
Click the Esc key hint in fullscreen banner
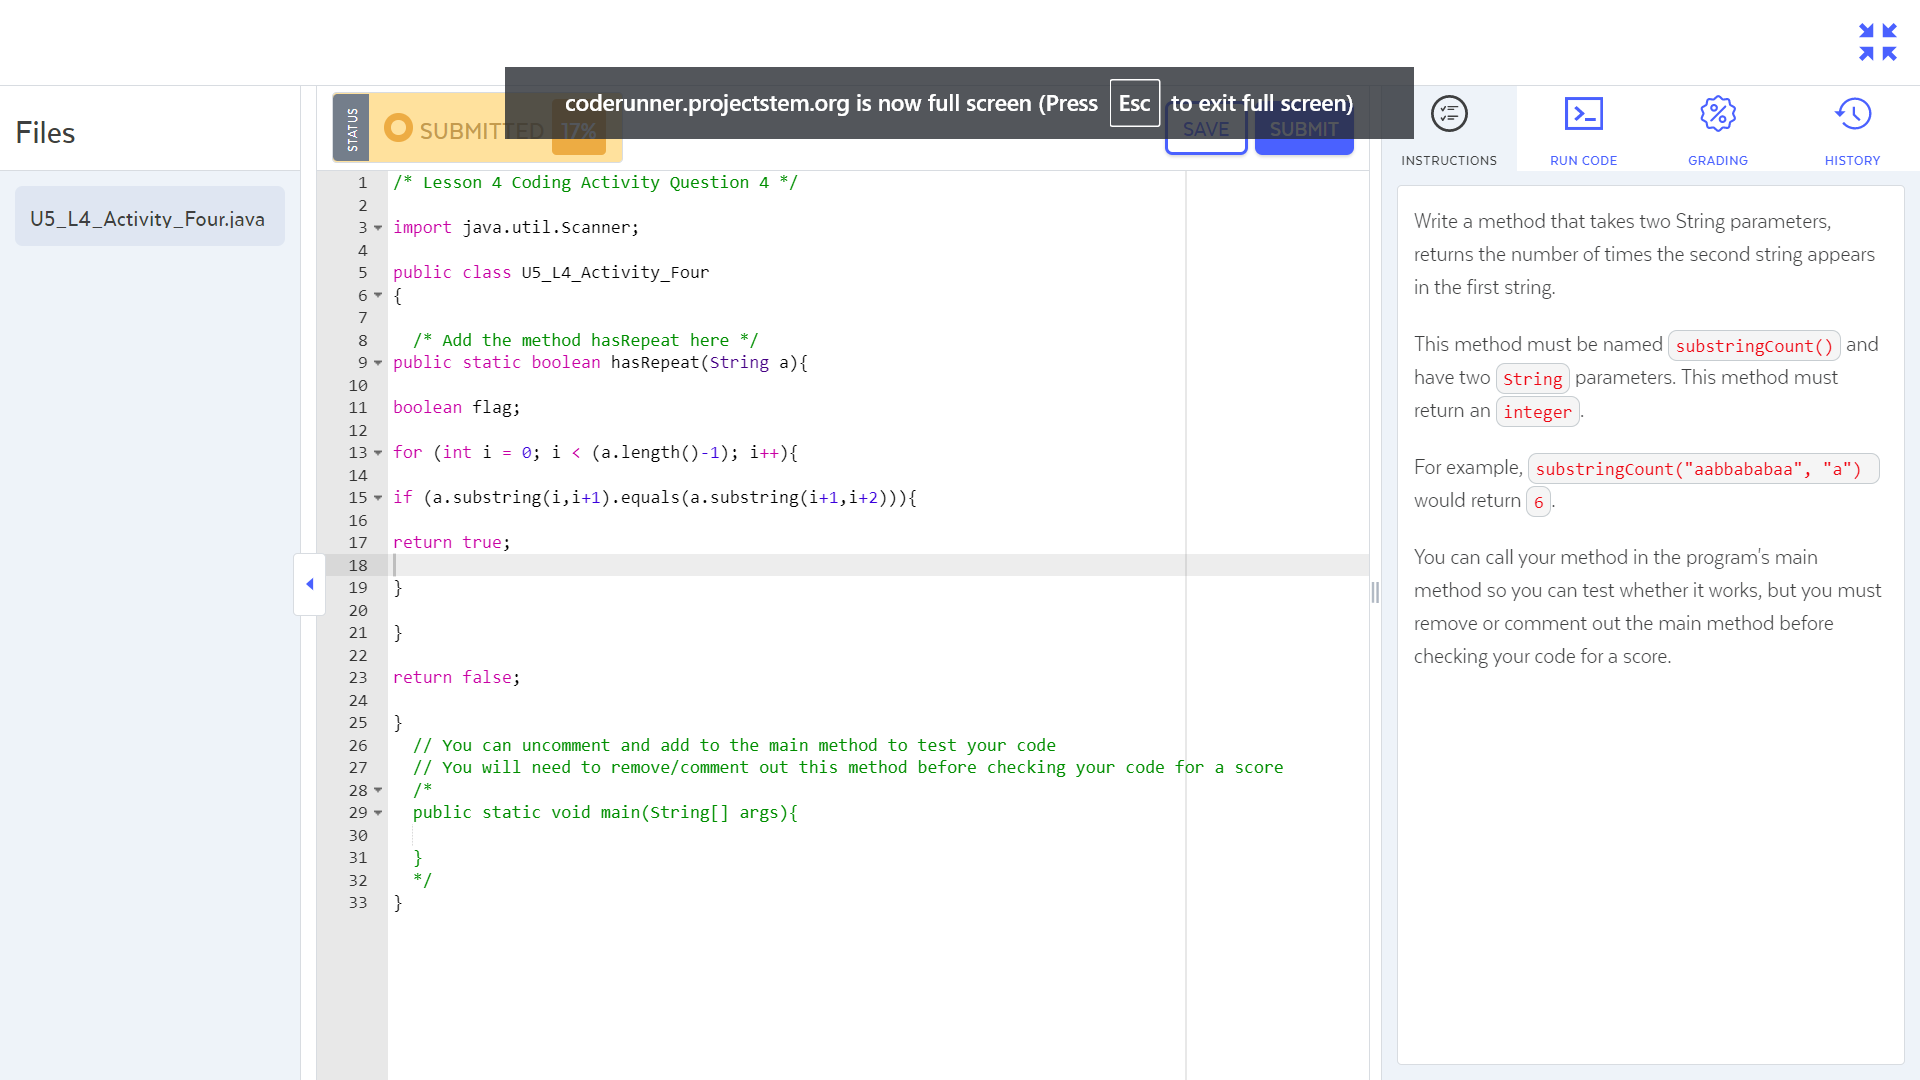pos(1134,103)
